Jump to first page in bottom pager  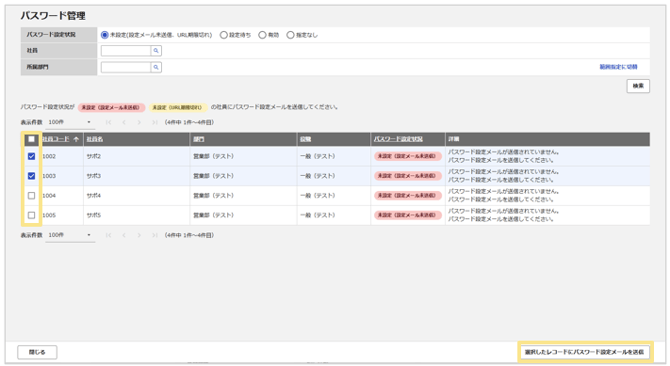109,235
